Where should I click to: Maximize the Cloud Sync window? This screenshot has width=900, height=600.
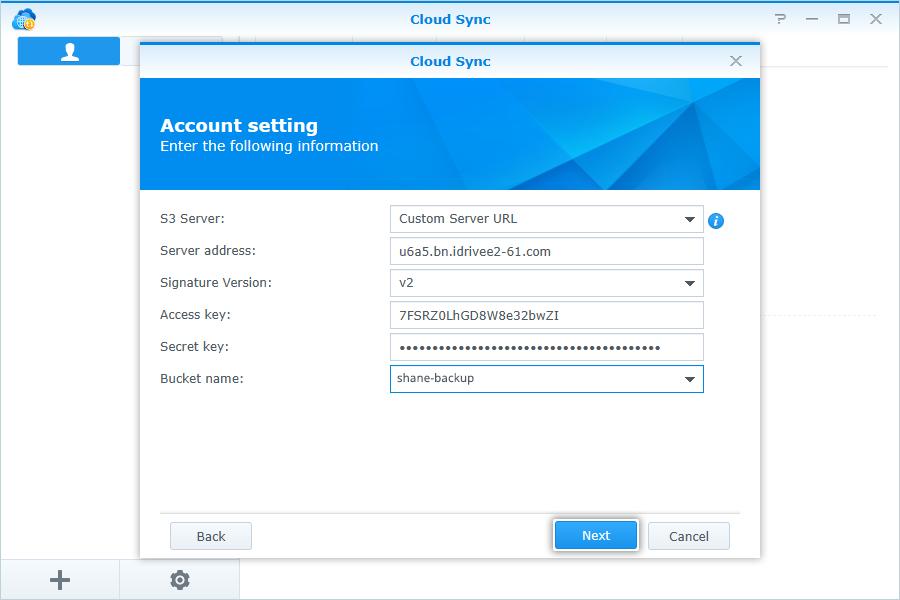click(844, 19)
